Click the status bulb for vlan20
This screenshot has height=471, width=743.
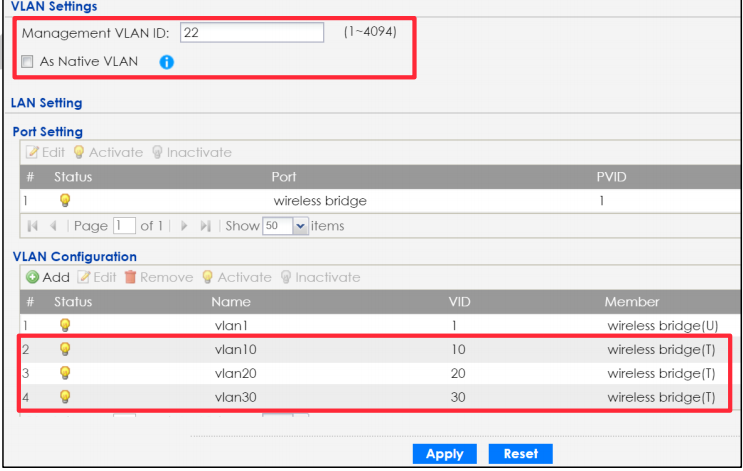[65, 373]
